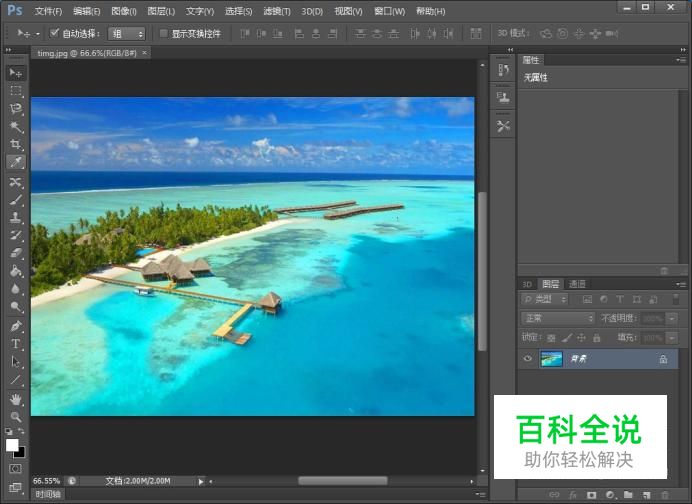Uncheck the 自动选择 checkbox
The image size is (692, 504).
[x=55, y=33]
